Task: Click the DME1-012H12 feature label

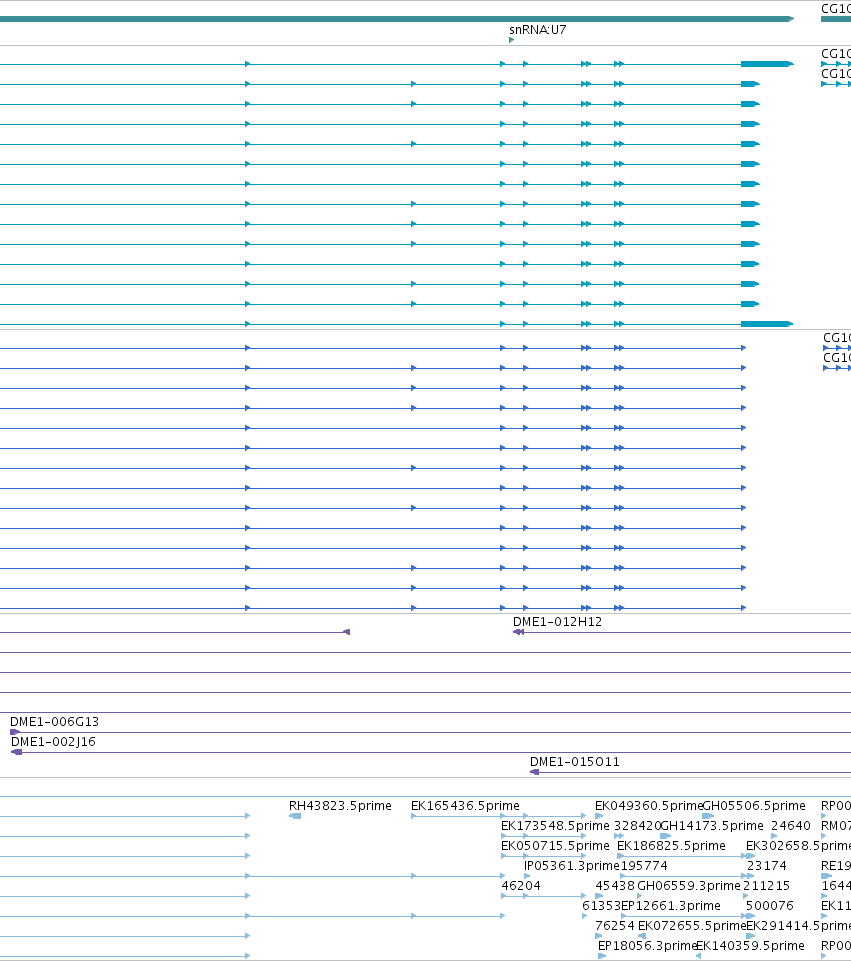Action: pyautogui.click(x=557, y=621)
